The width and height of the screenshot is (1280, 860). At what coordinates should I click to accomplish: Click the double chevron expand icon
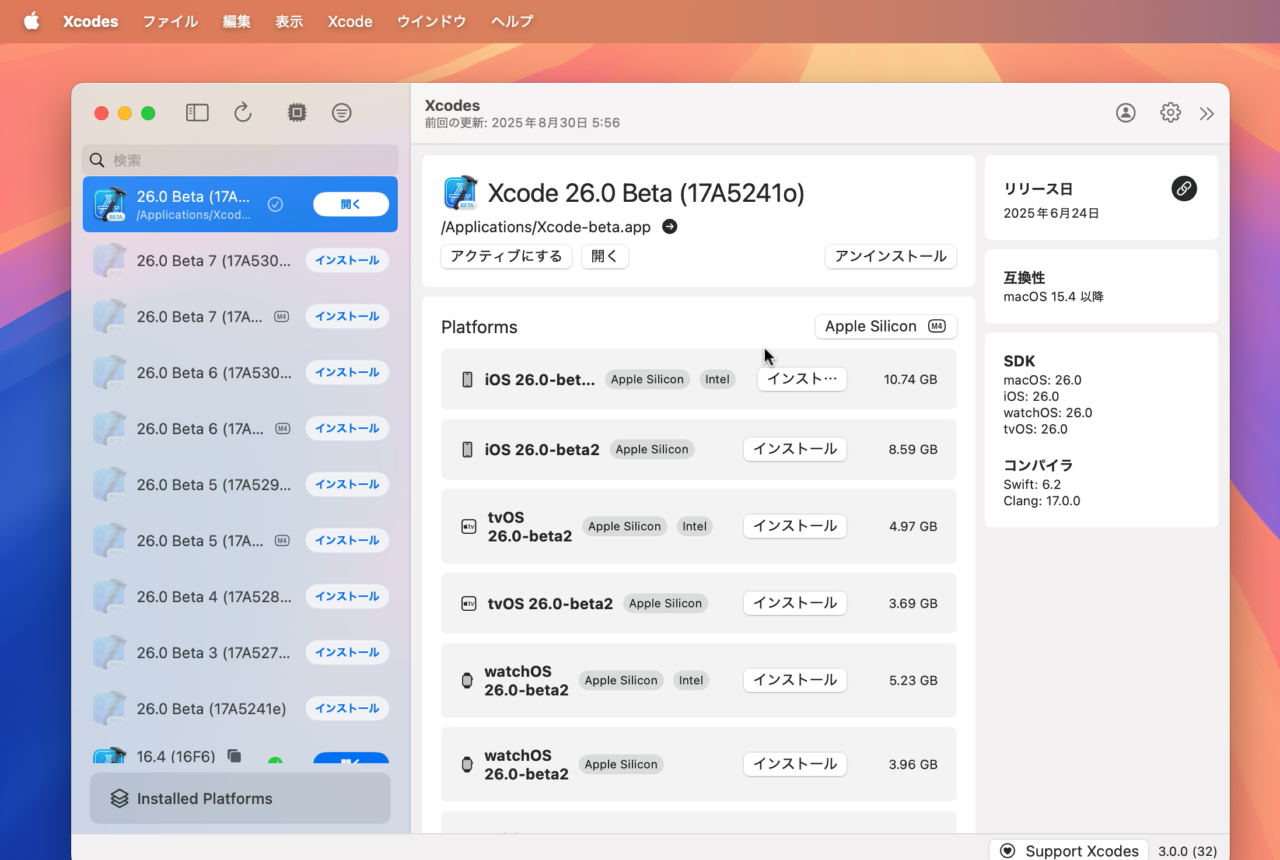pos(1206,113)
